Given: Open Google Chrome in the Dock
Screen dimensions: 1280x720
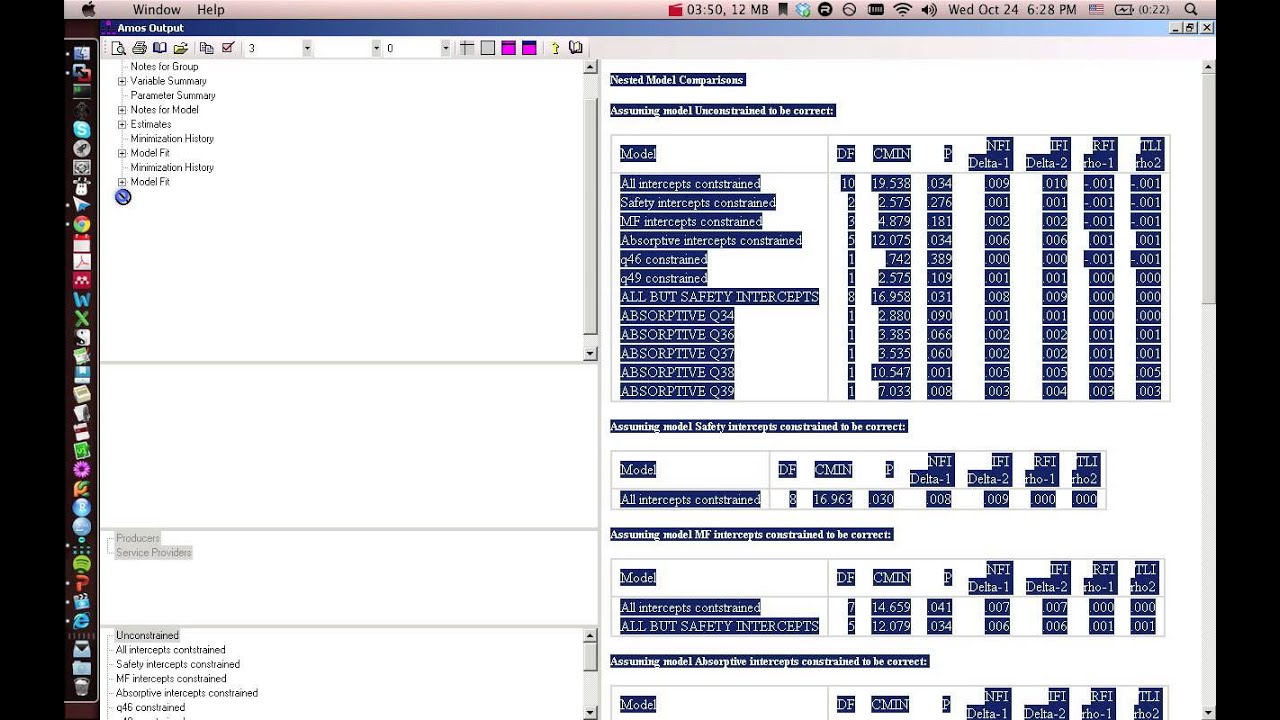Looking at the screenshot, I should point(82,225).
